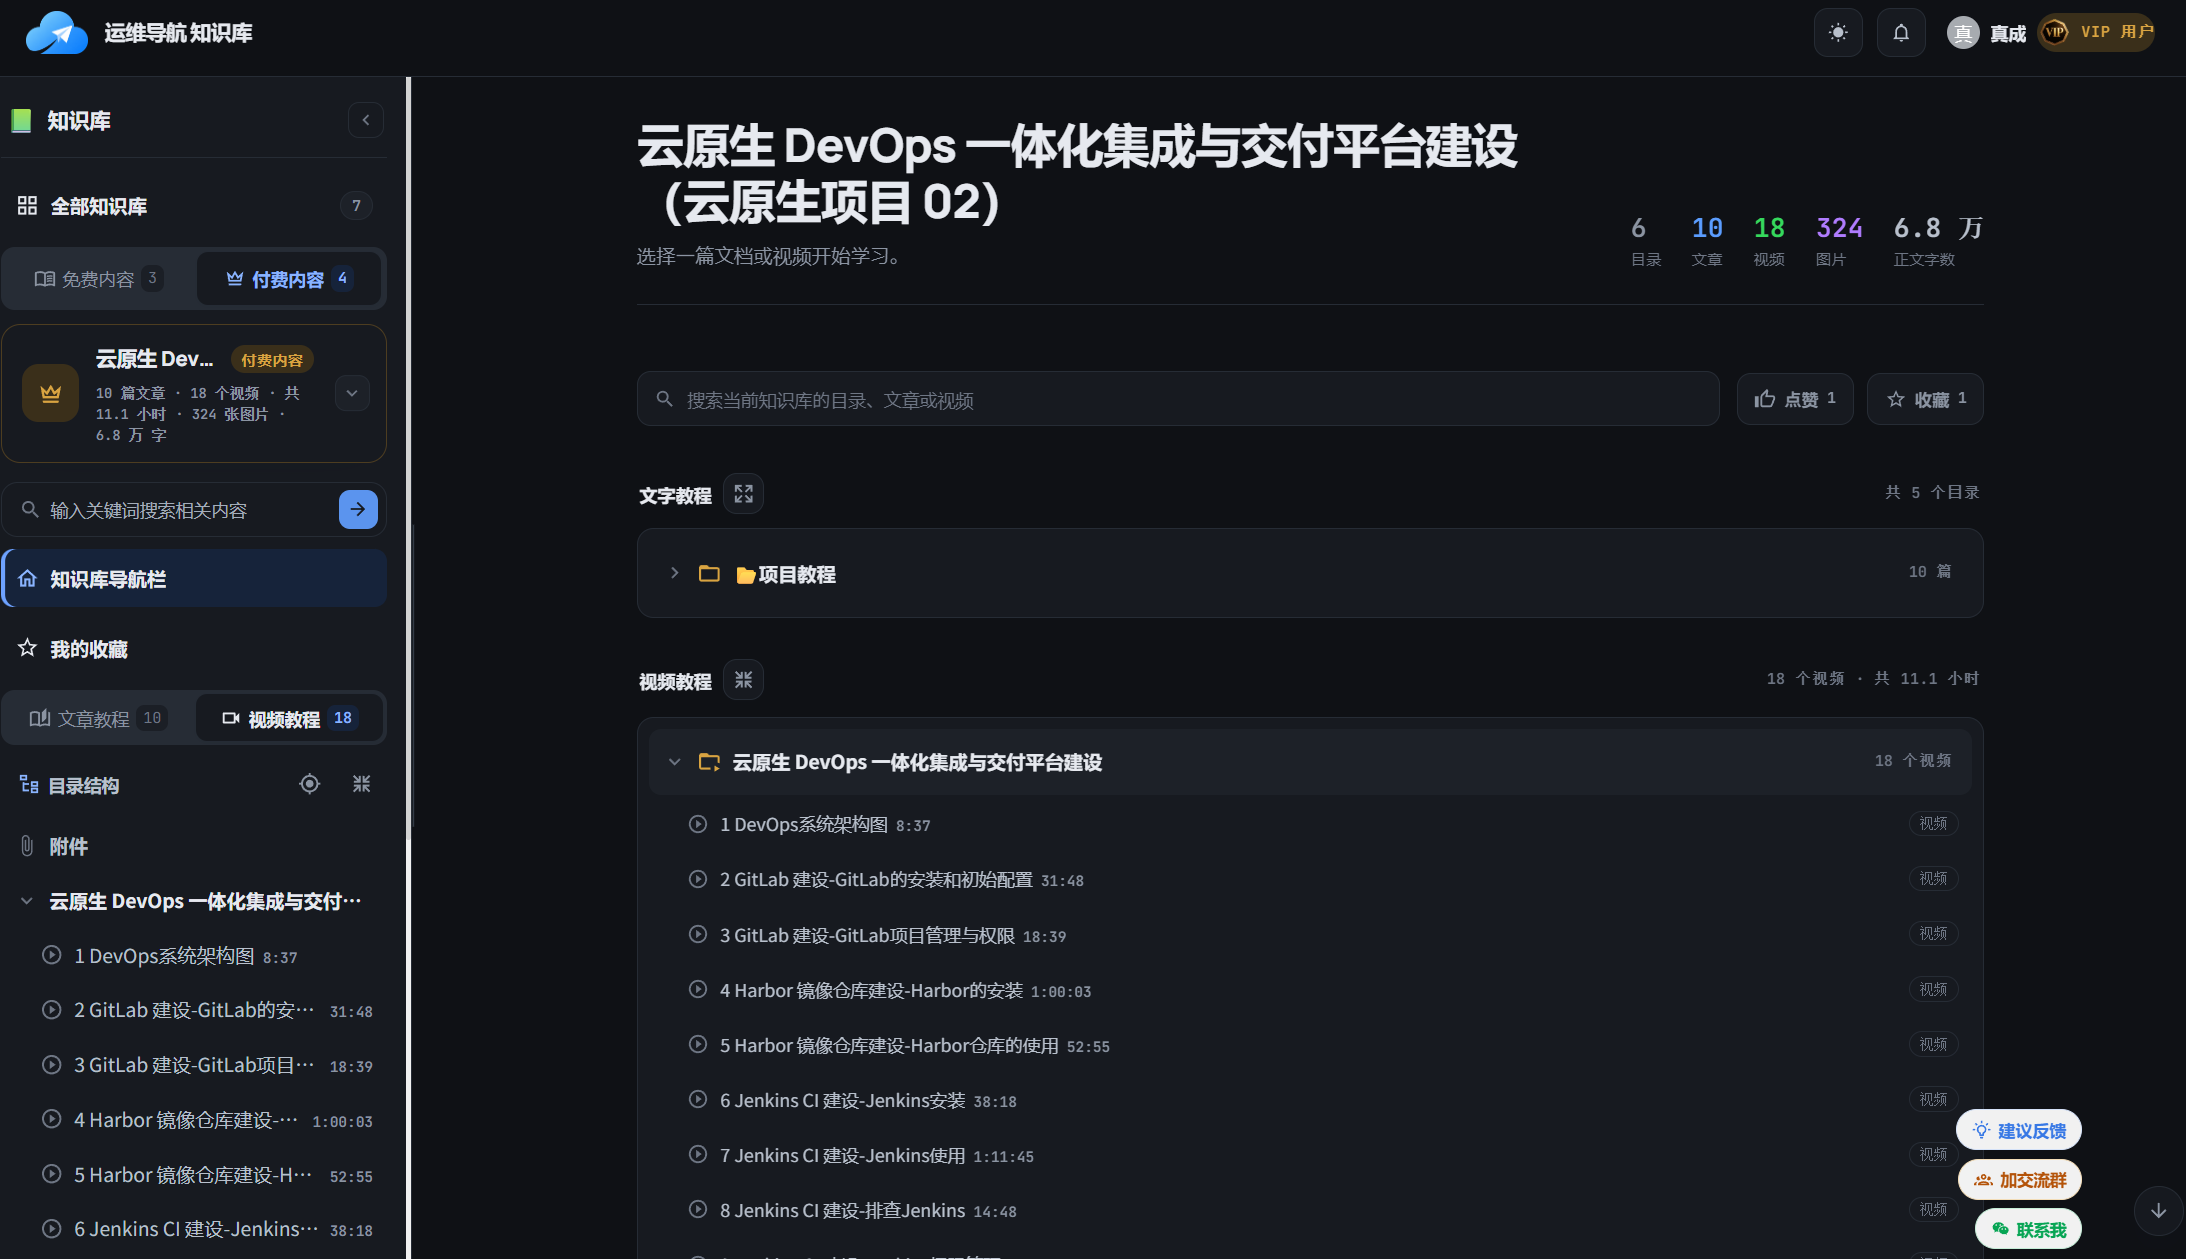Toggle light/dark theme sun icon
The image size is (2186, 1259).
pos(1838,33)
